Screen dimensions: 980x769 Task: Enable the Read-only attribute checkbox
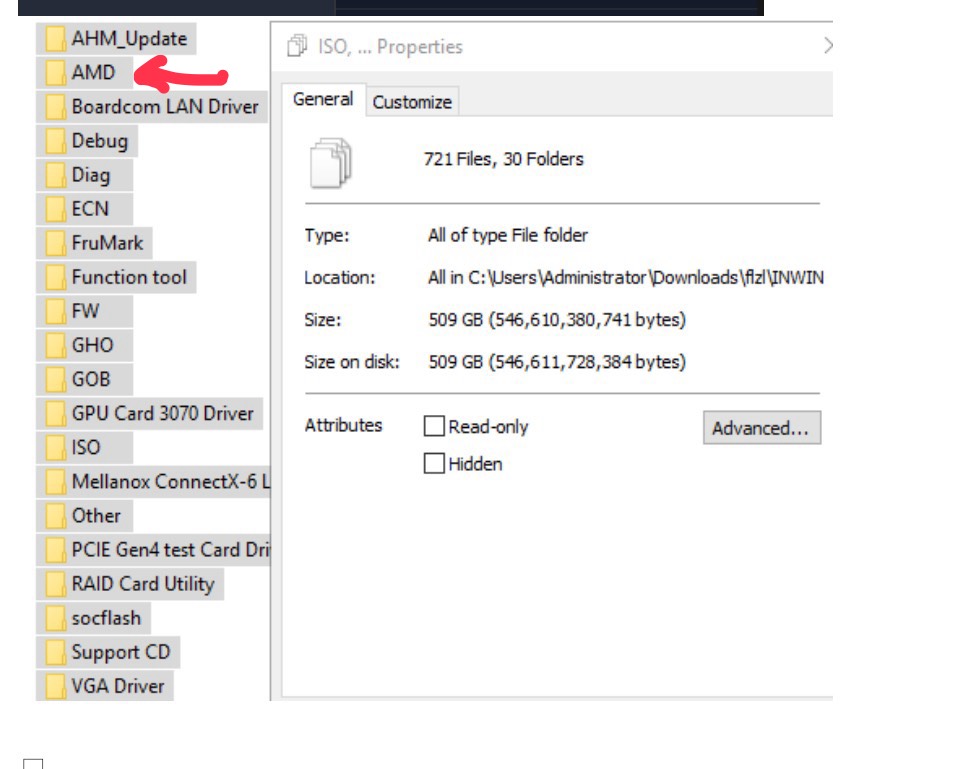[x=434, y=427]
